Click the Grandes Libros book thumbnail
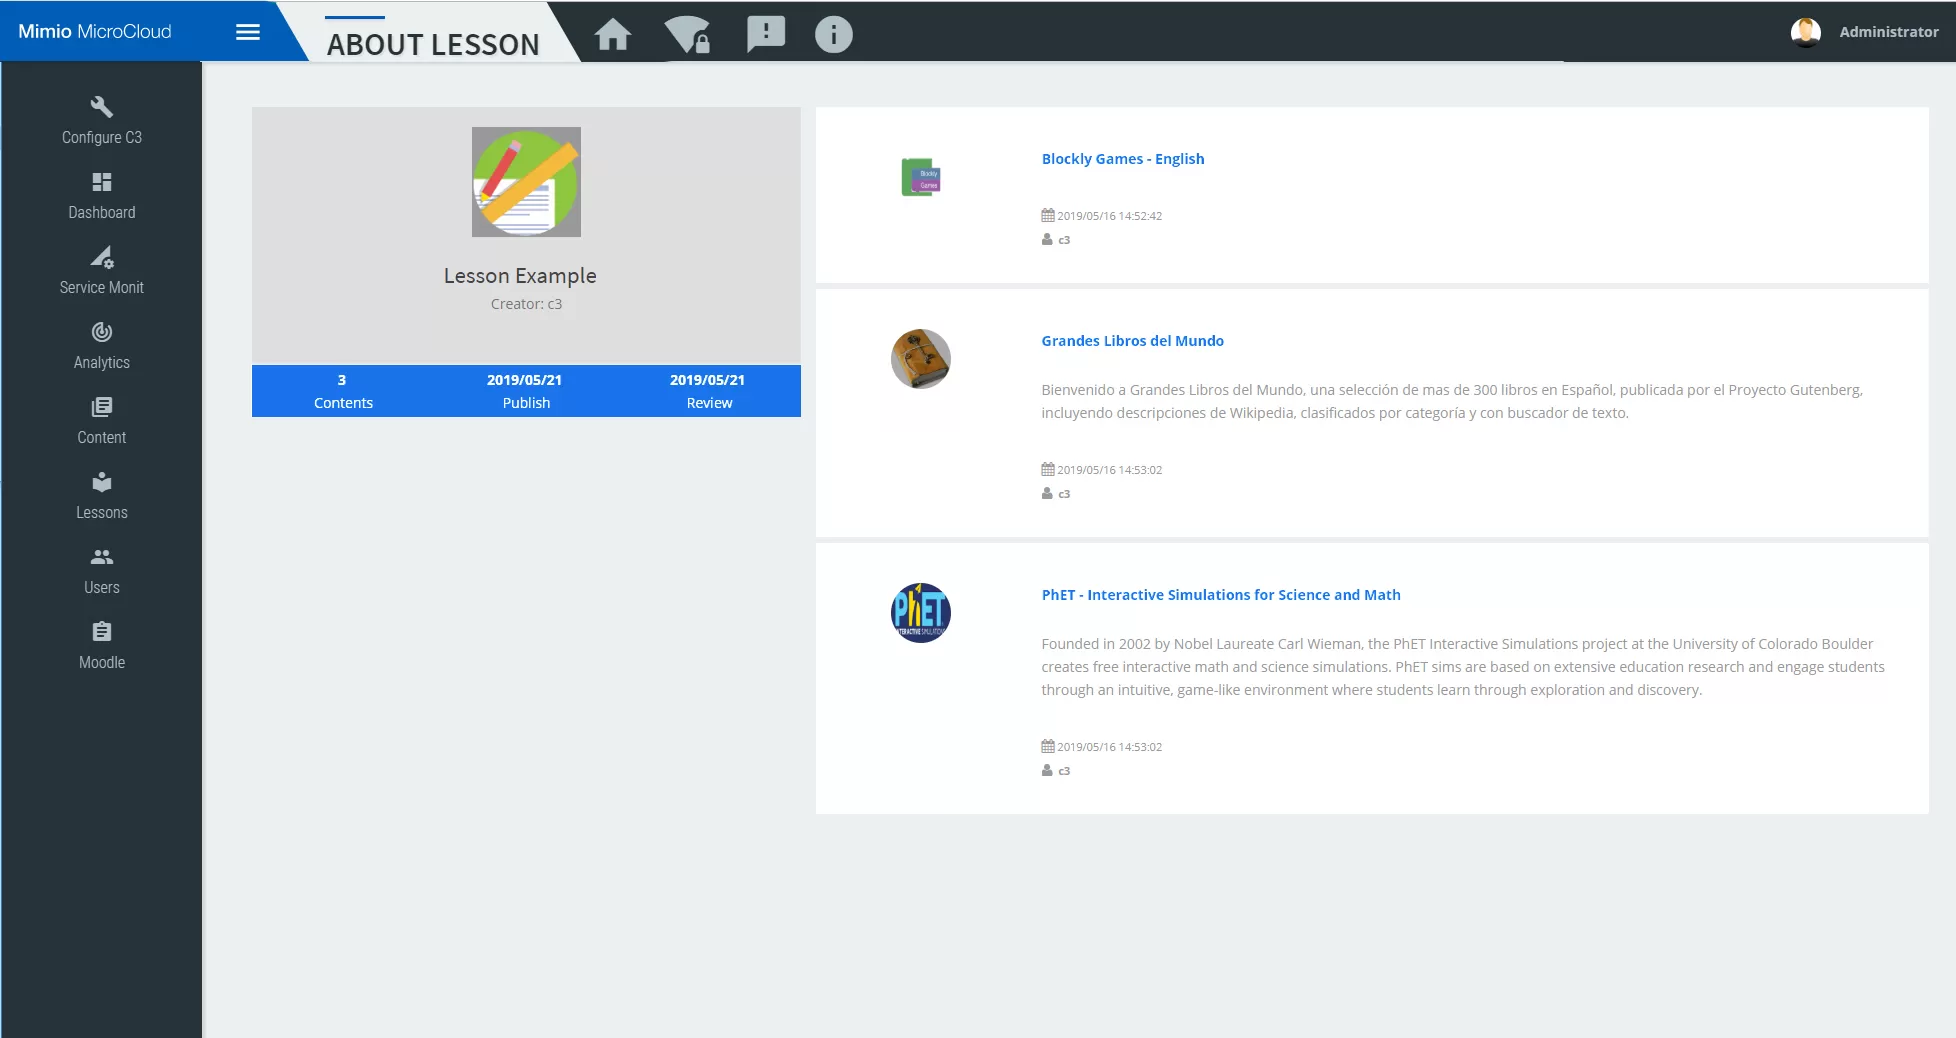This screenshot has width=1956, height=1038. 921,359
